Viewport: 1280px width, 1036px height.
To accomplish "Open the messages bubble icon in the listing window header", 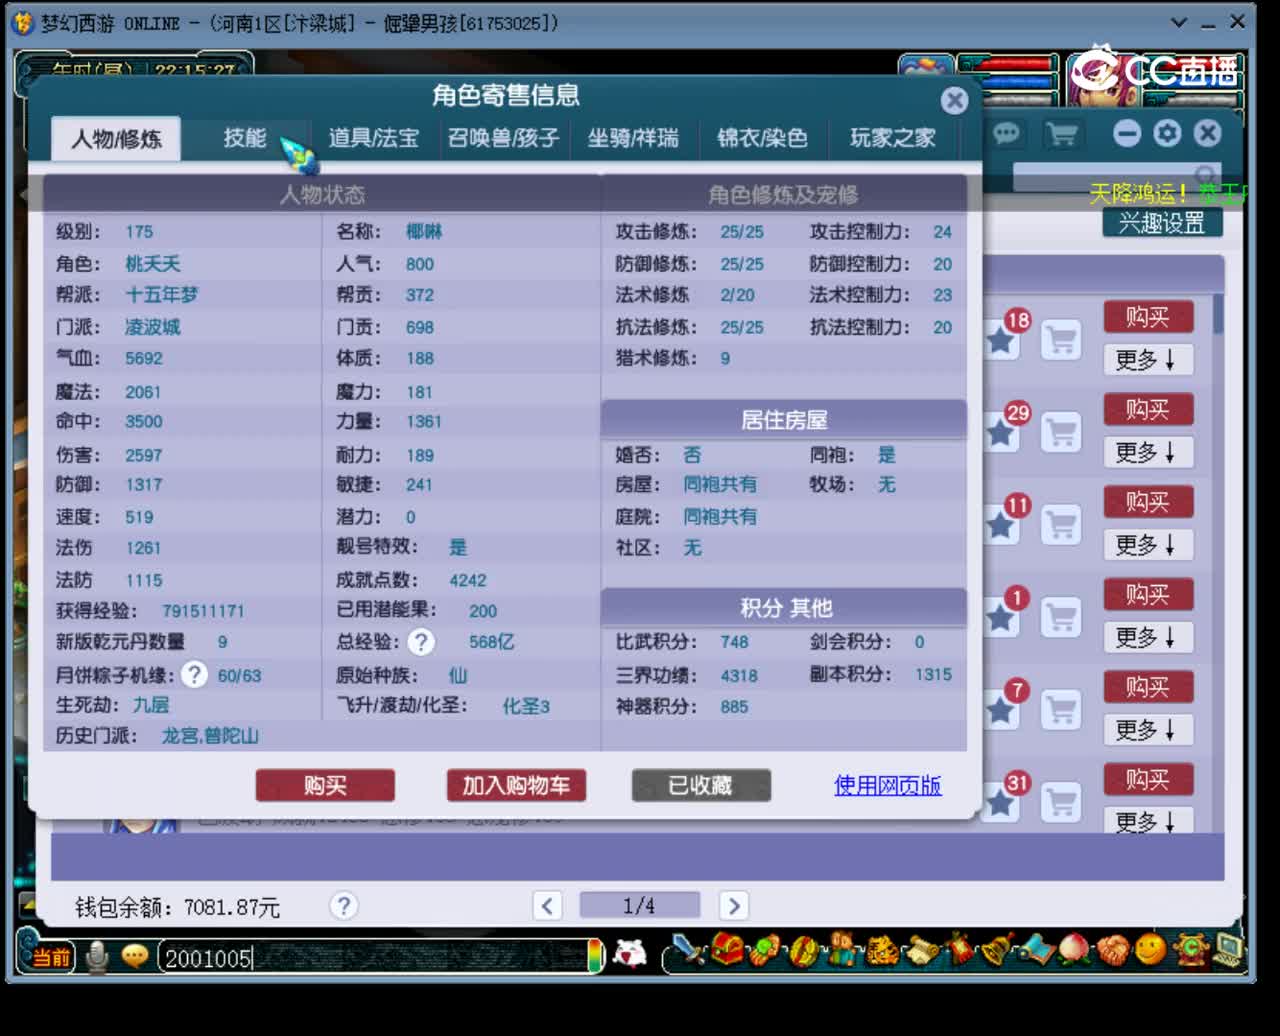I will pyautogui.click(x=1007, y=133).
